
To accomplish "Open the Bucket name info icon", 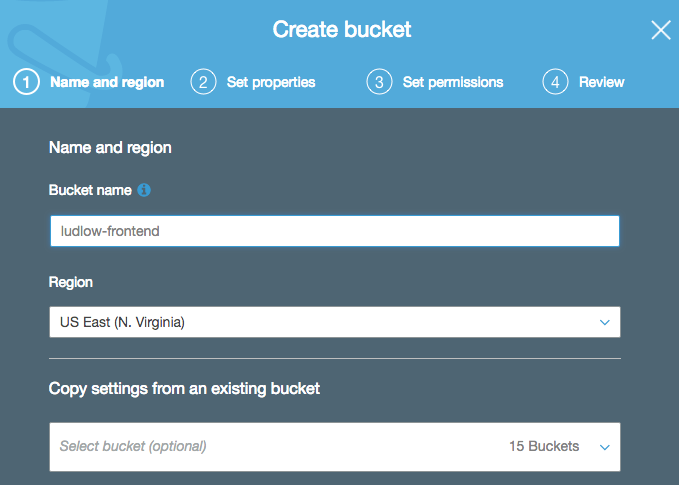I will coord(144,189).
